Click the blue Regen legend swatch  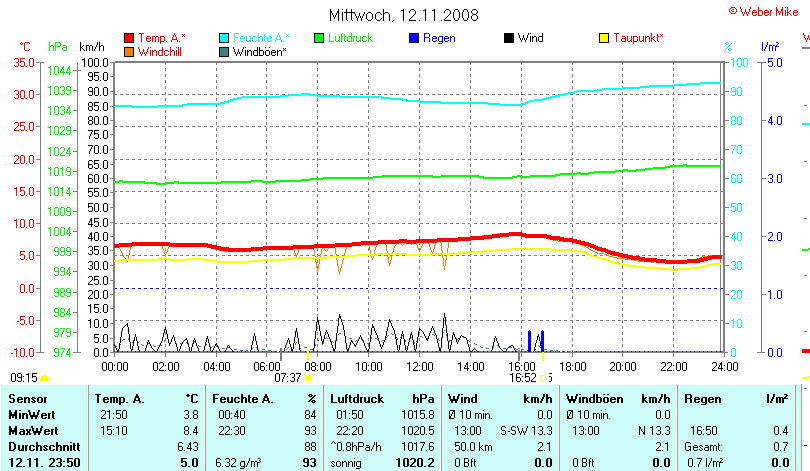point(414,38)
